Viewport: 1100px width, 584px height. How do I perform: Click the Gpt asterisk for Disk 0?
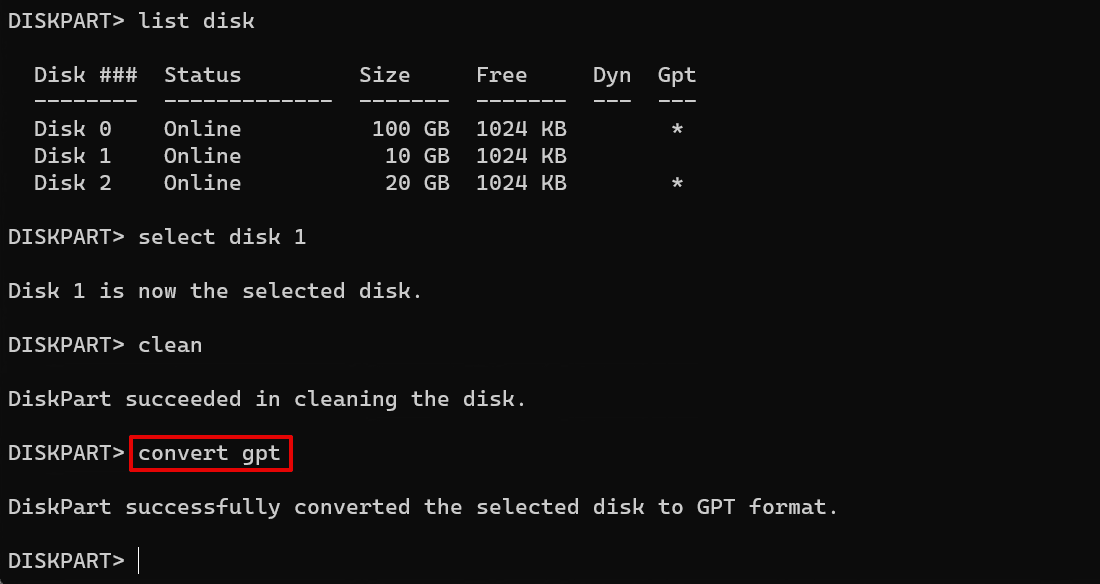tap(677, 130)
